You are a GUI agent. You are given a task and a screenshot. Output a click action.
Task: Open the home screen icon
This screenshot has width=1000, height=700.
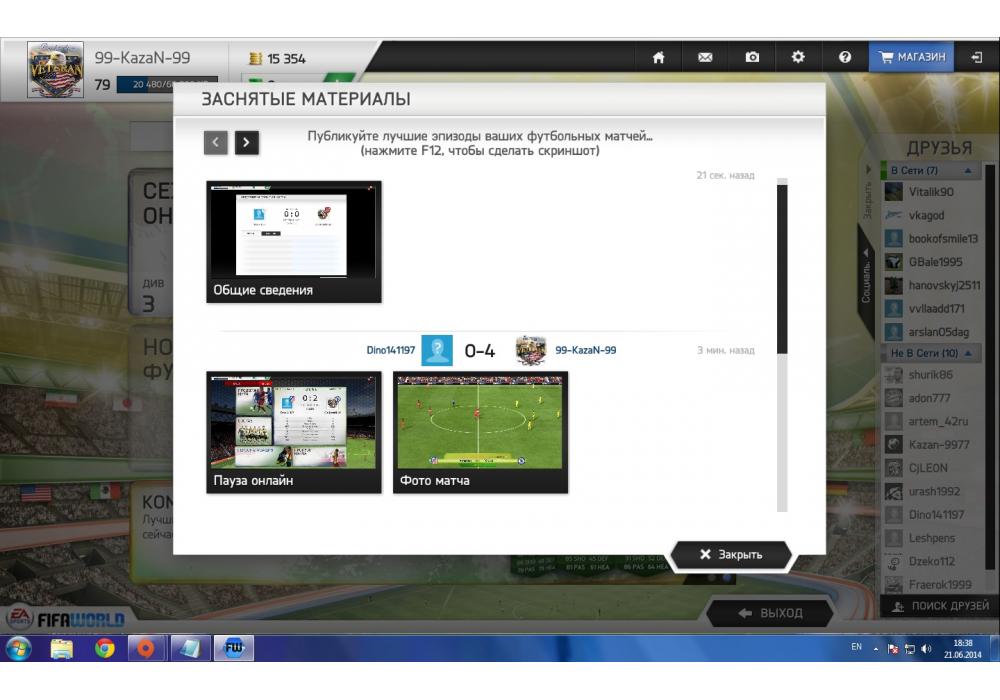658,58
